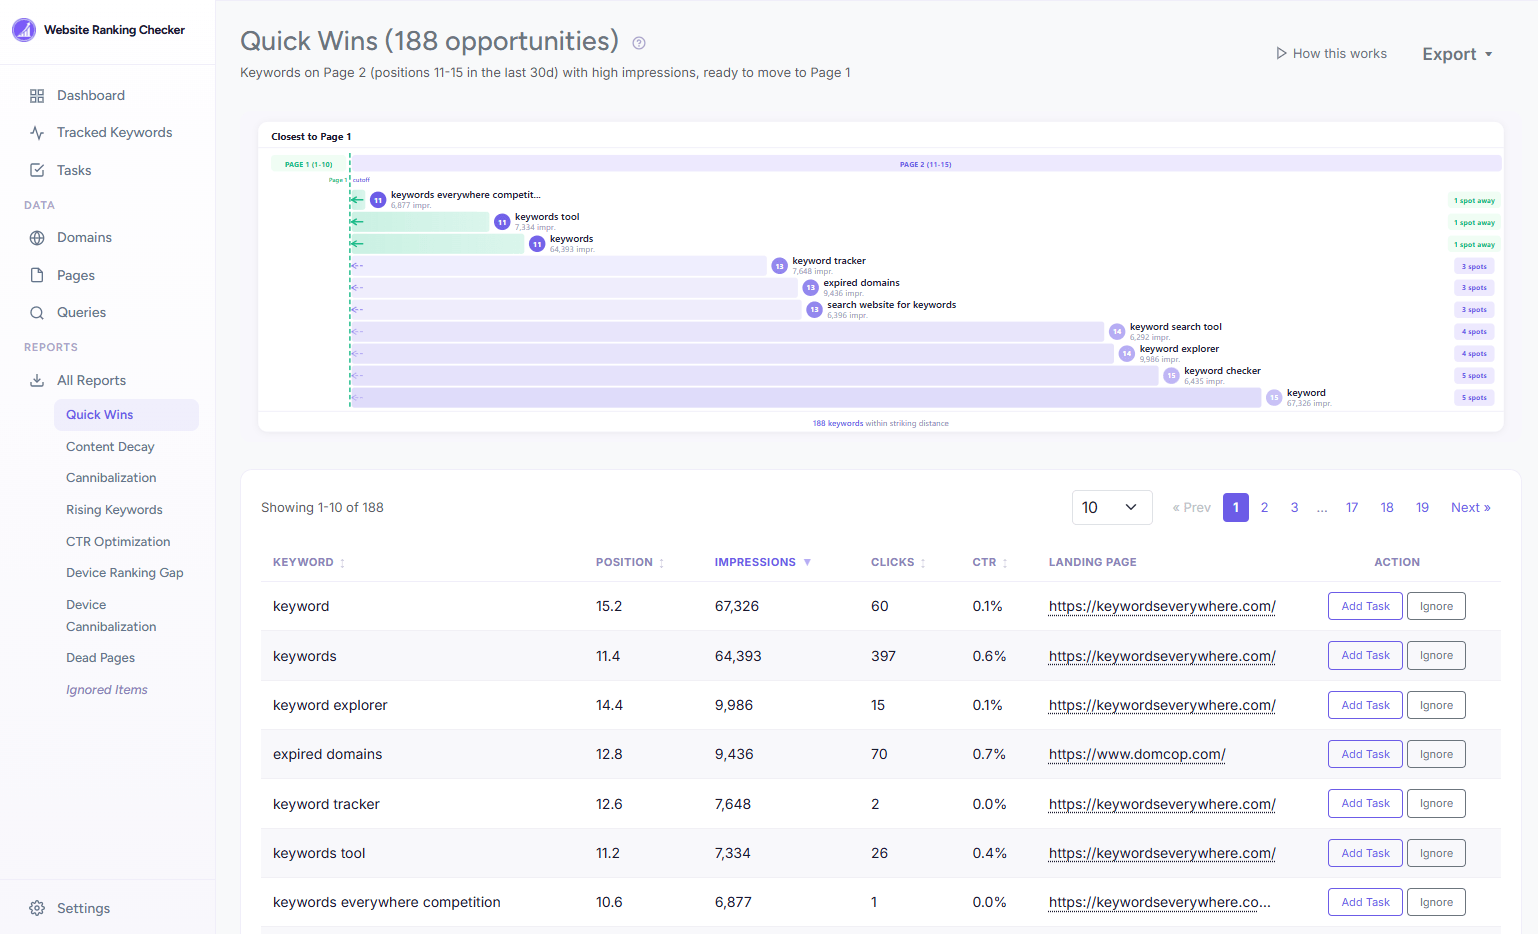The width and height of the screenshot is (1538, 934).
Task: Open the Rising Keywords report
Action: pyautogui.click(x=114, y=510)
